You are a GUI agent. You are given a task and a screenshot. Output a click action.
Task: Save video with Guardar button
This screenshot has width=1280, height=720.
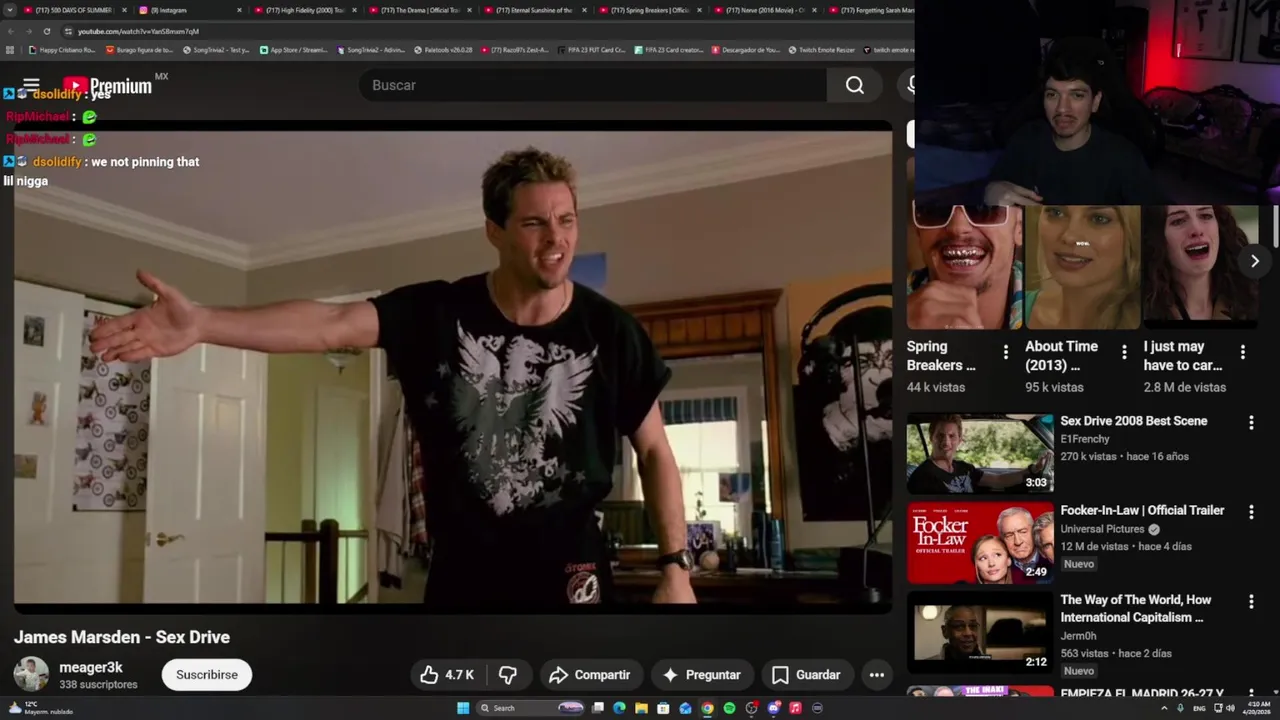806,675
